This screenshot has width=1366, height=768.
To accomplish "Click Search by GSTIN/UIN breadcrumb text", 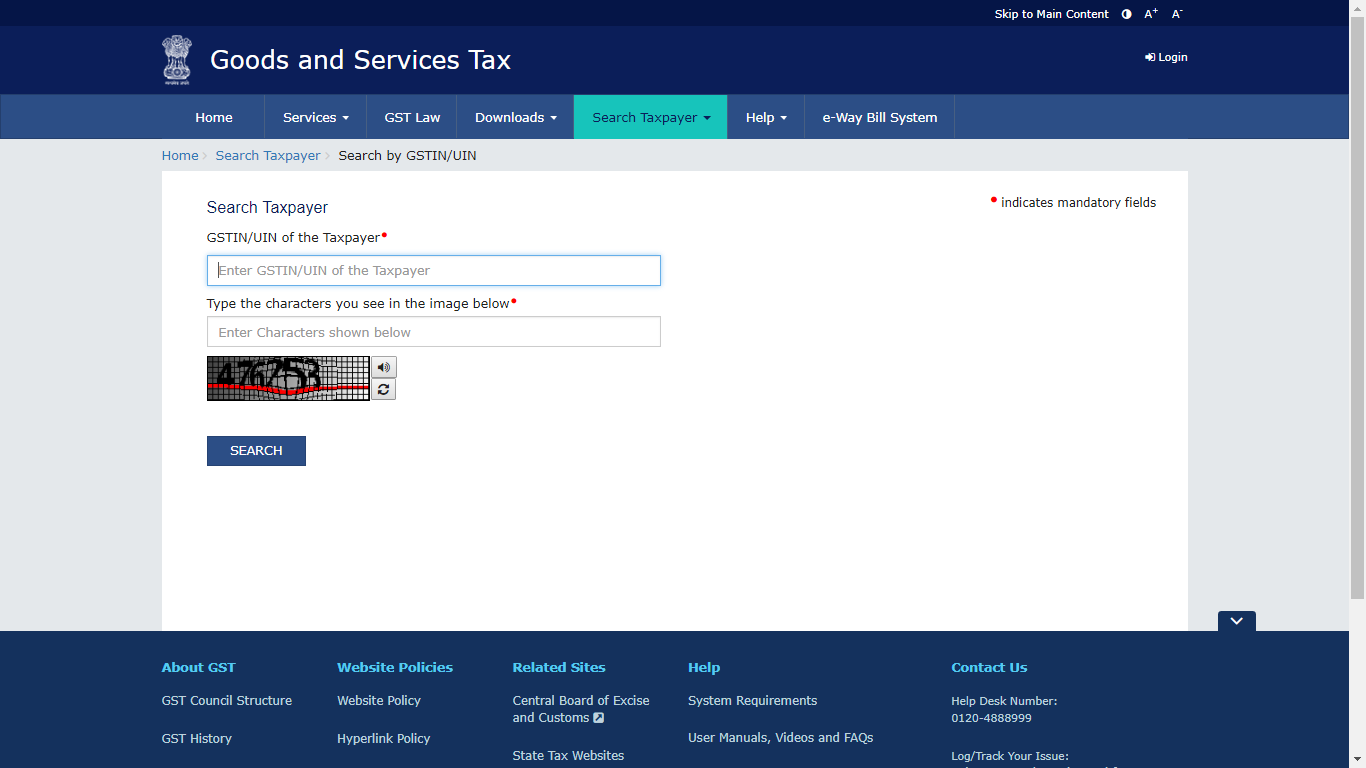I will 407,155.
